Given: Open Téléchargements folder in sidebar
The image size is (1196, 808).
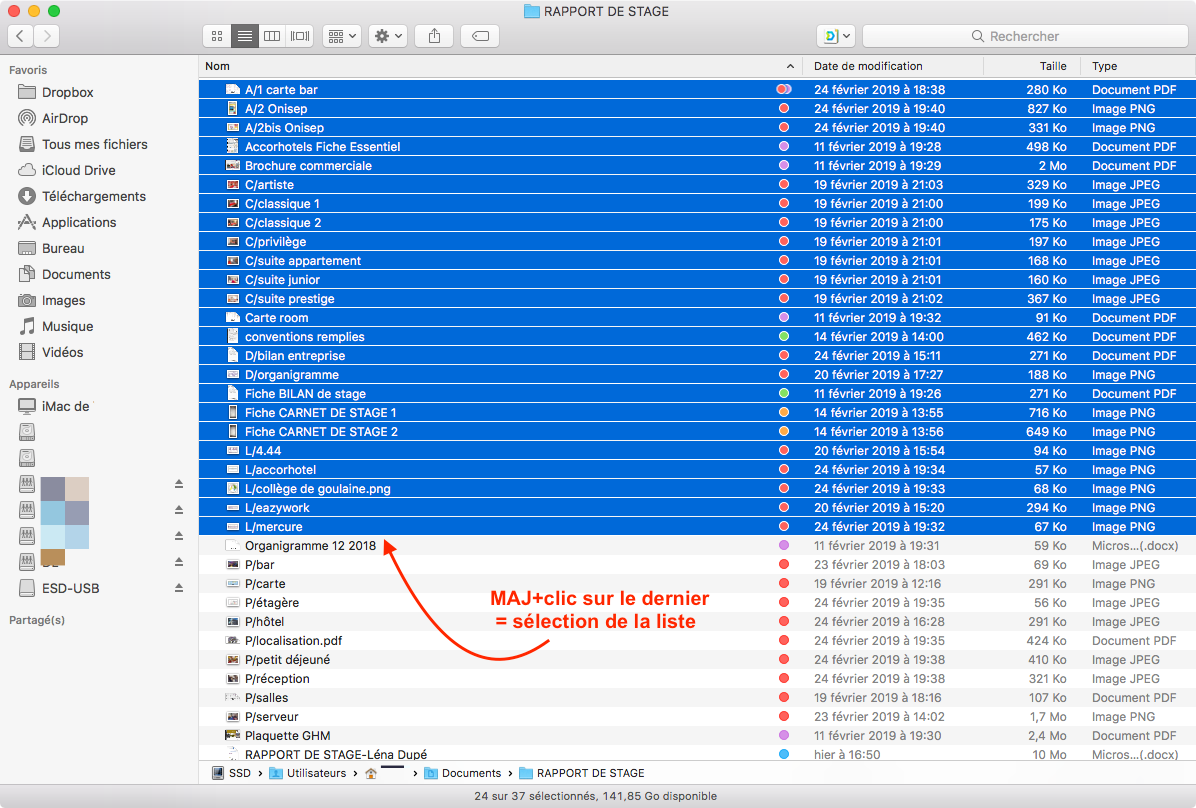Looking at the screenshot, I should point(93,196).
